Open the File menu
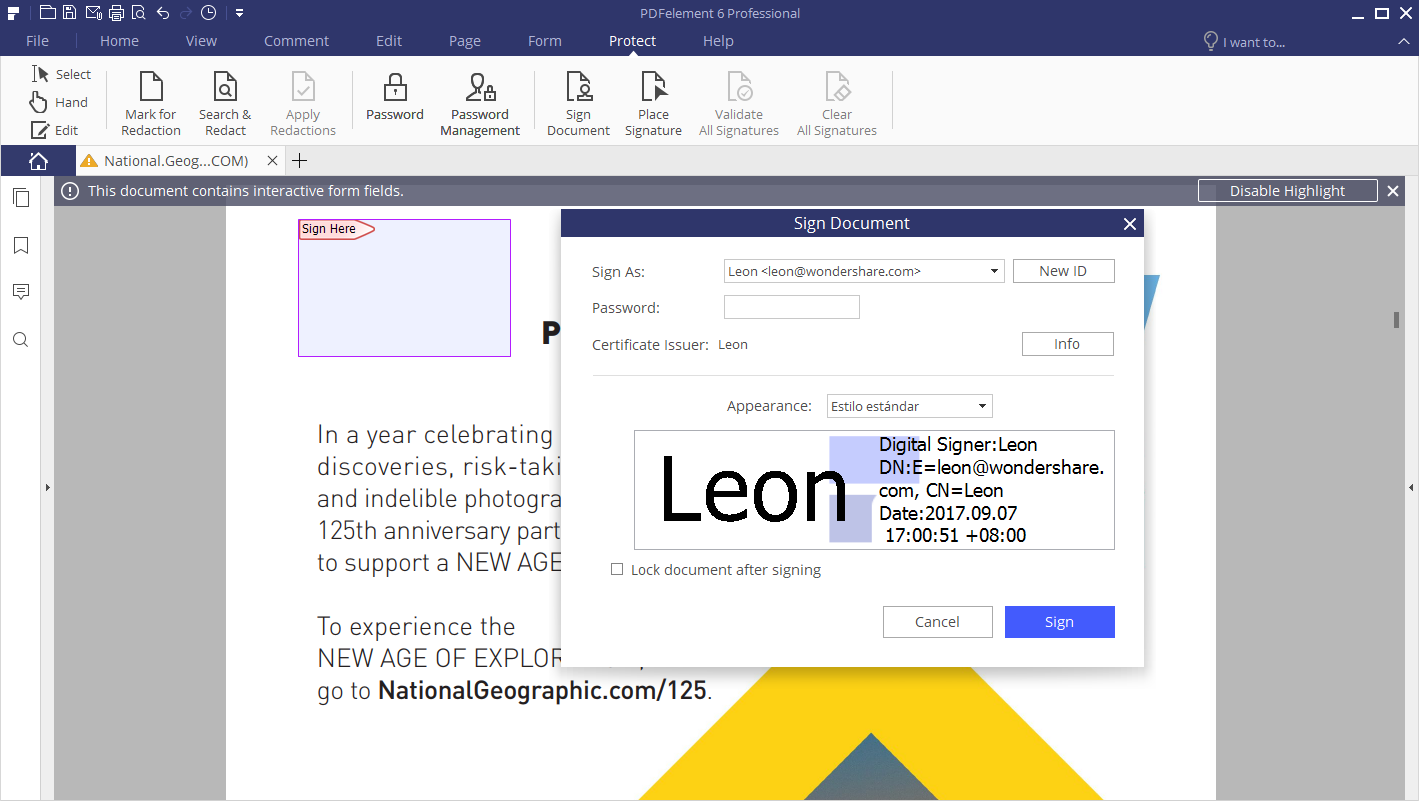 coord(37,41)
